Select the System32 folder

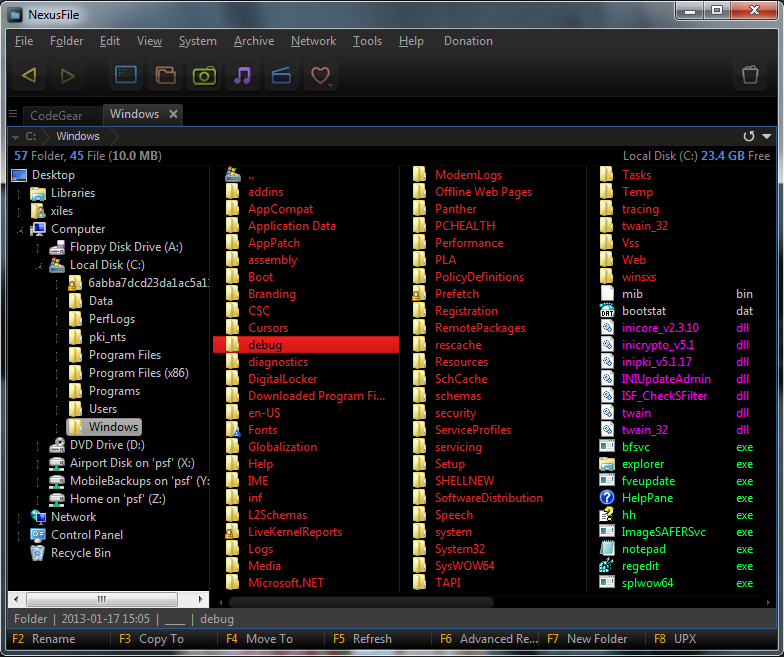(x=460, y=548)
